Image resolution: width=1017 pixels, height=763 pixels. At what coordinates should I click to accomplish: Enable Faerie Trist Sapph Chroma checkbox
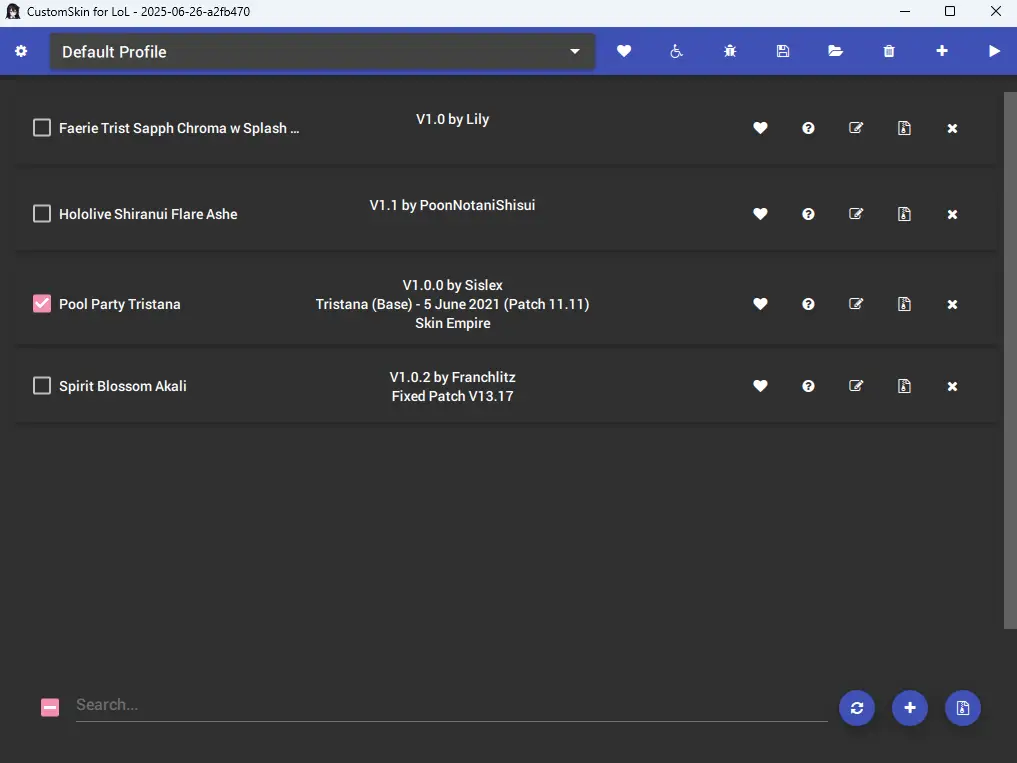point(42,128)
